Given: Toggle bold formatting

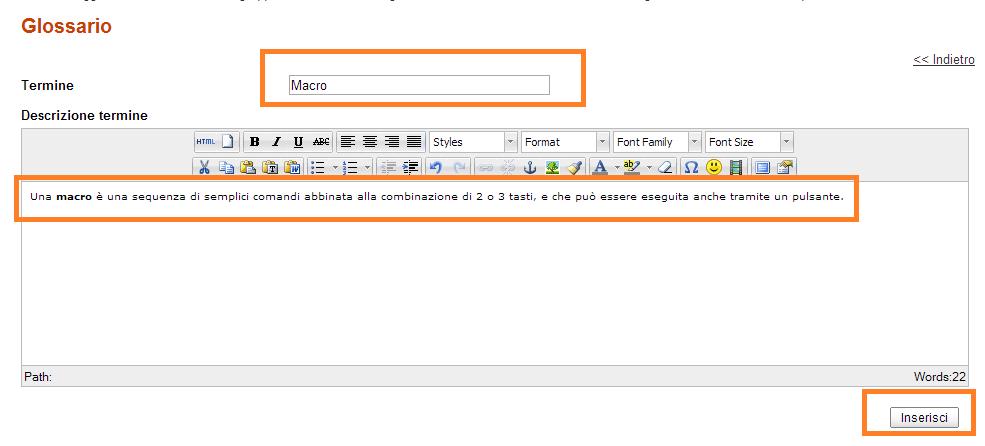Looking at the screenshot, I should click(x=255, y=142).
